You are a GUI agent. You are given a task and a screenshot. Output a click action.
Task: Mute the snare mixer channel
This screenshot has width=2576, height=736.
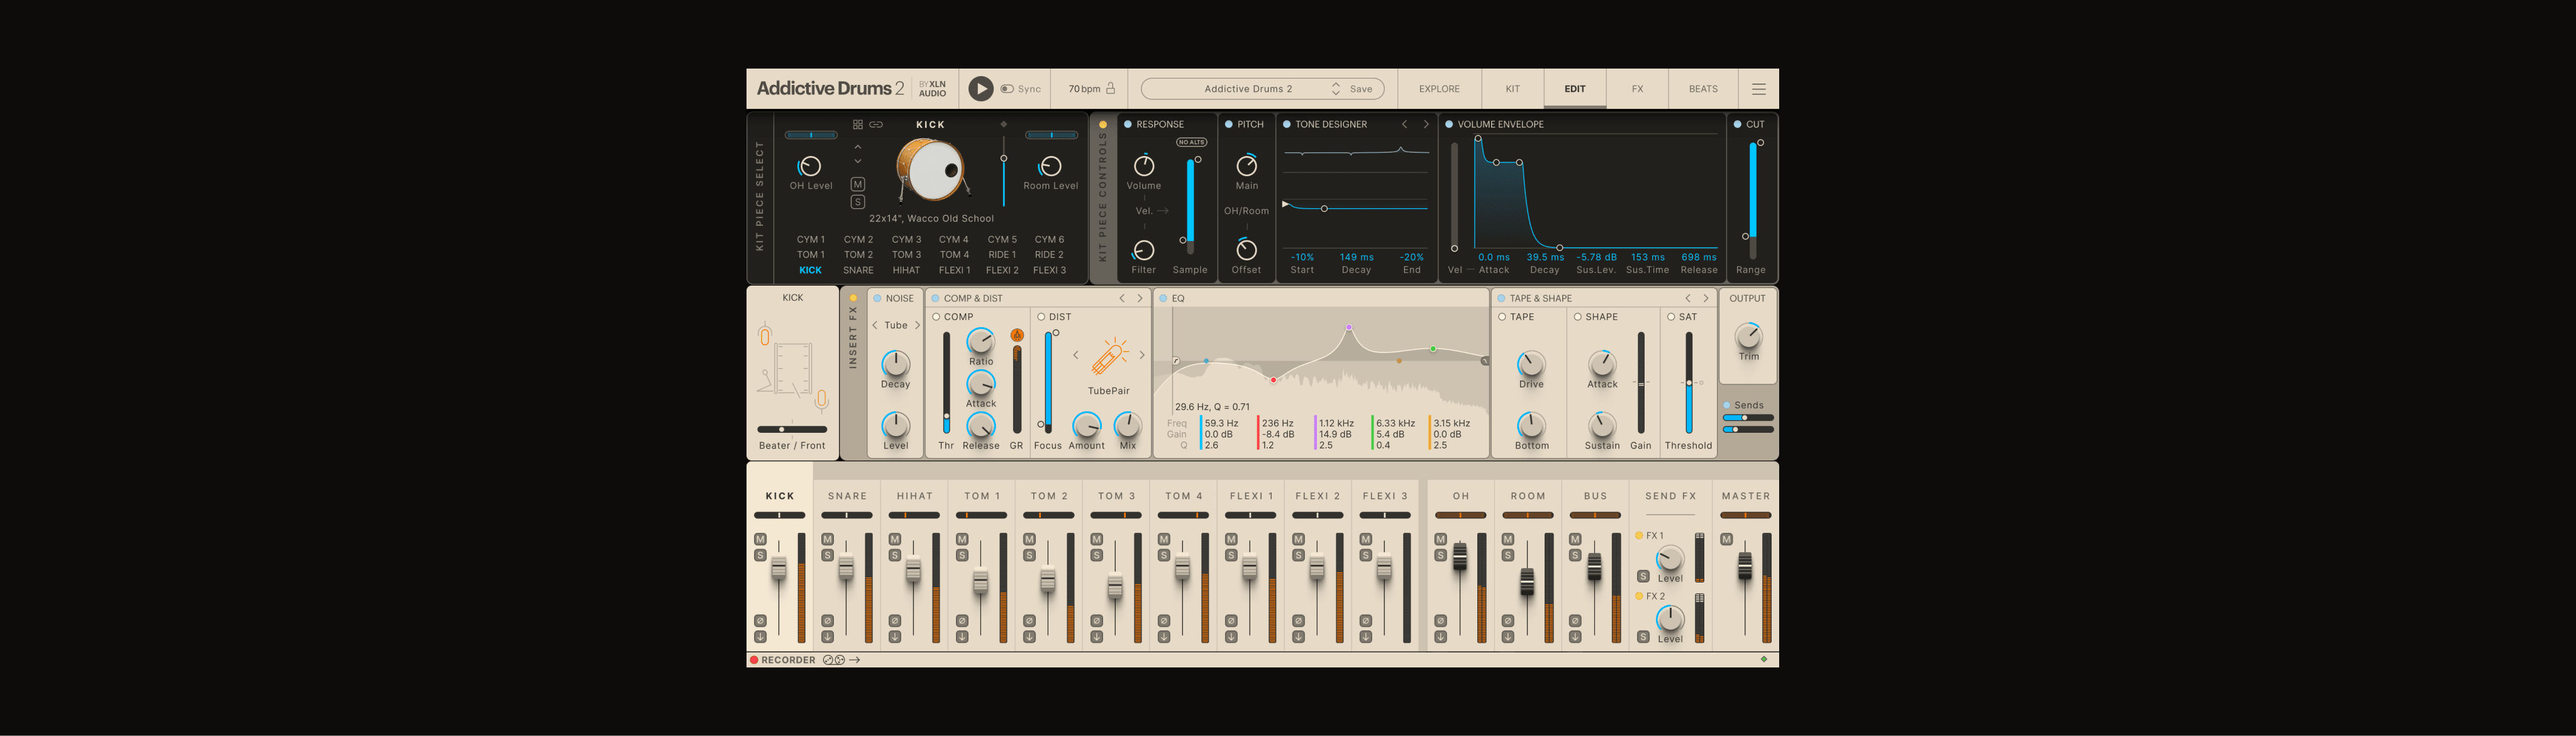point(827,539)
